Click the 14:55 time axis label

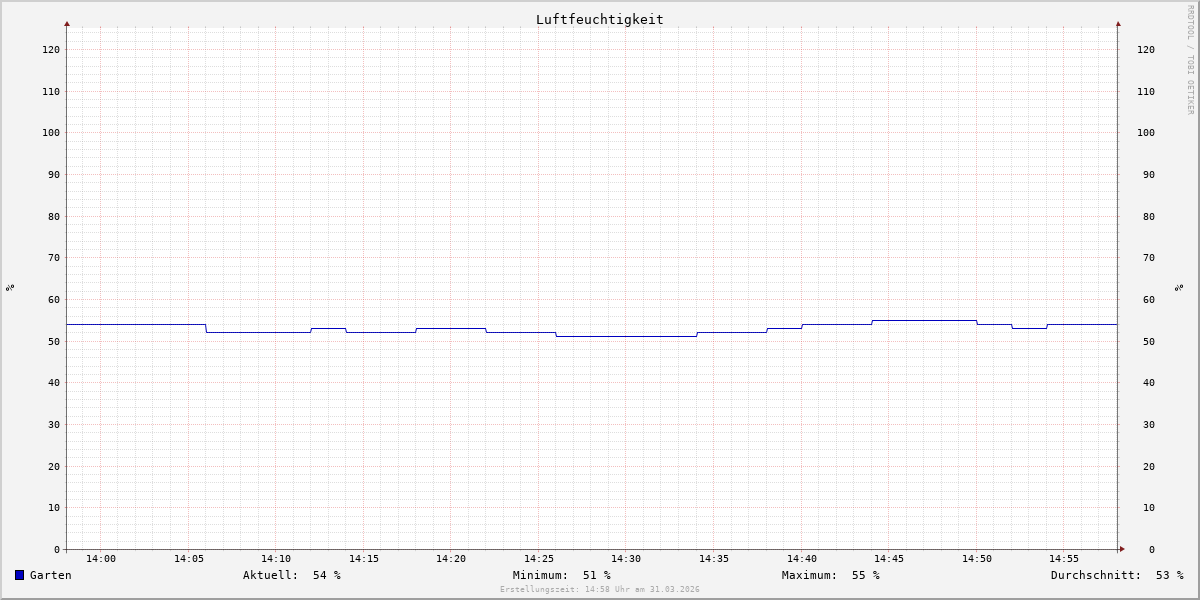tap(1064, 559)
